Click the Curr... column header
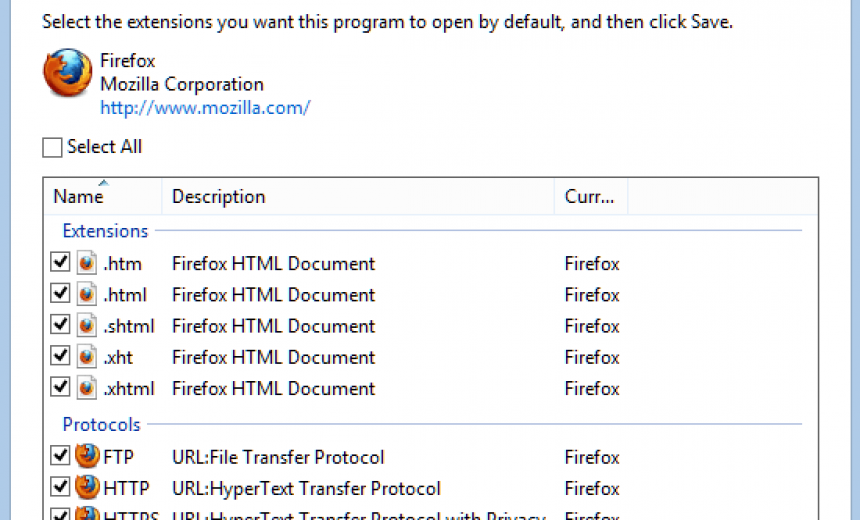Image resolution: width=860 pixels, height=520 pixels. click(x=590, y=197)
